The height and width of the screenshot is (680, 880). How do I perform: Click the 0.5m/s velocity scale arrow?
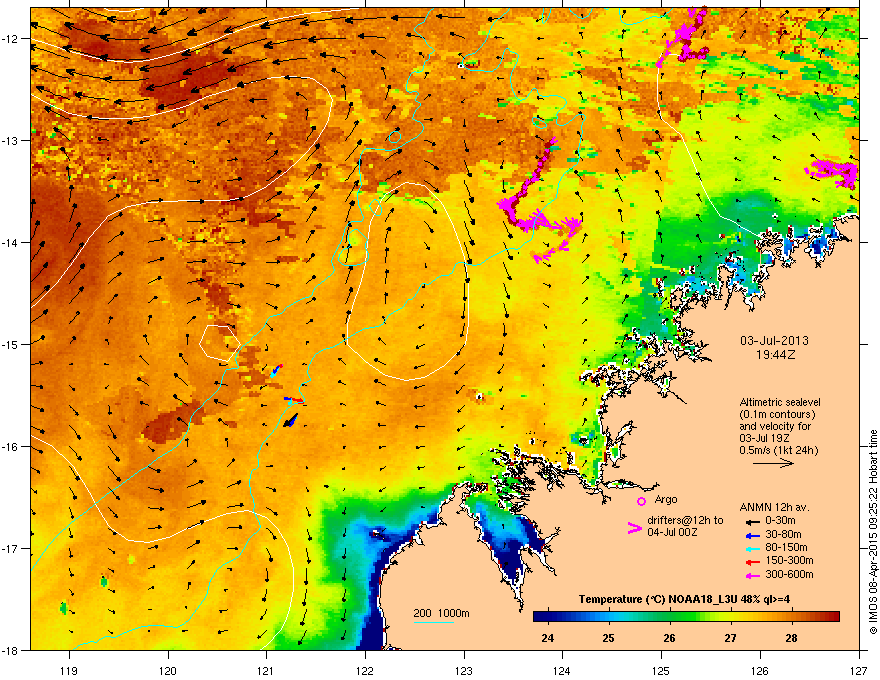(x=773, y=463)
